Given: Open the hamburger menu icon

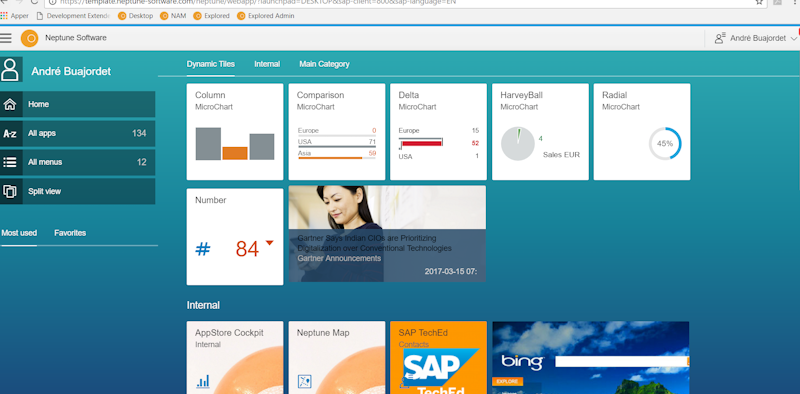Looking at the screenshot, I should pyautogui.click(x=6, y=38).
